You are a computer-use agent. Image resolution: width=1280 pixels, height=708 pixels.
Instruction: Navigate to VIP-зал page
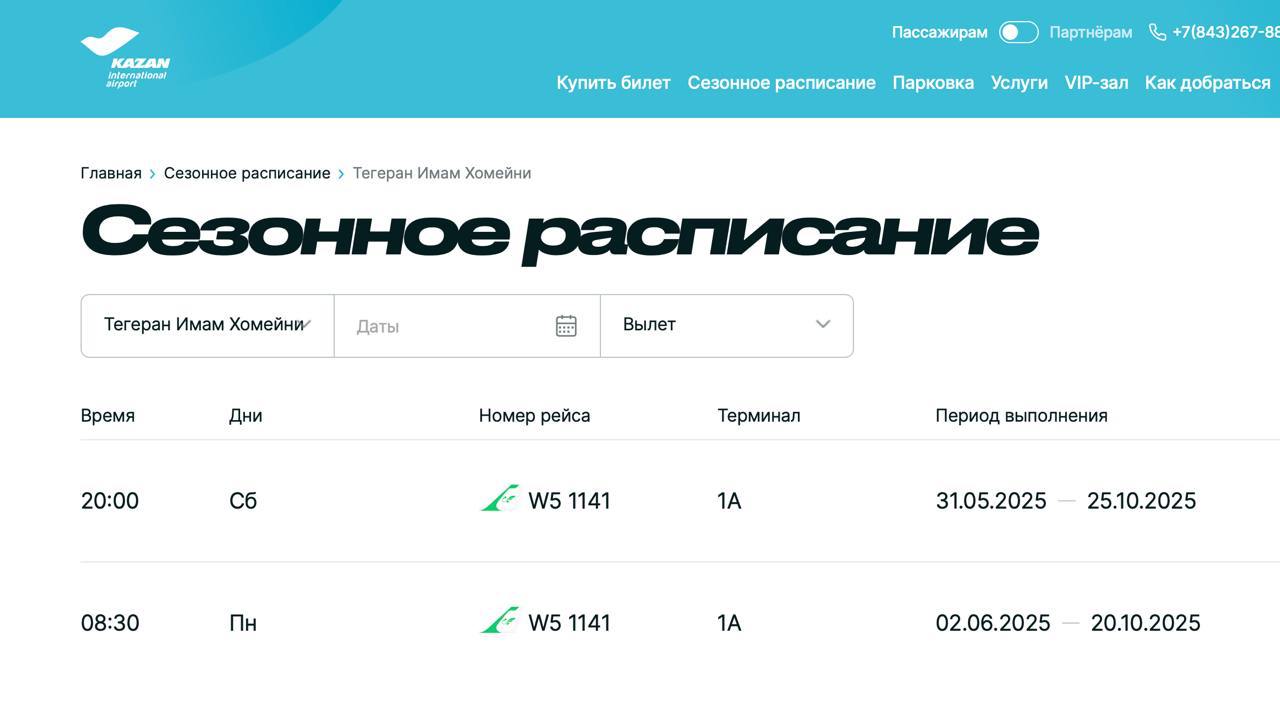coord(1096,83)
